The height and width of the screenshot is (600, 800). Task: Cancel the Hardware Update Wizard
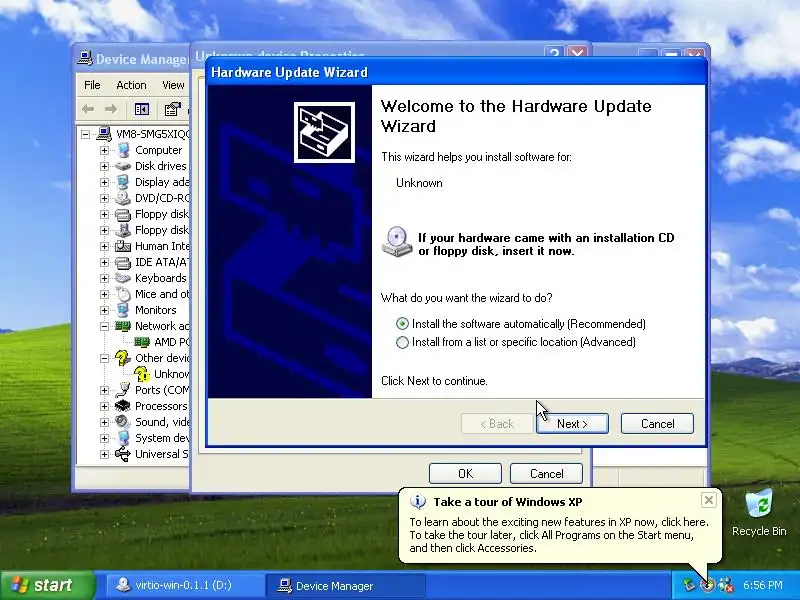[657, 423]
